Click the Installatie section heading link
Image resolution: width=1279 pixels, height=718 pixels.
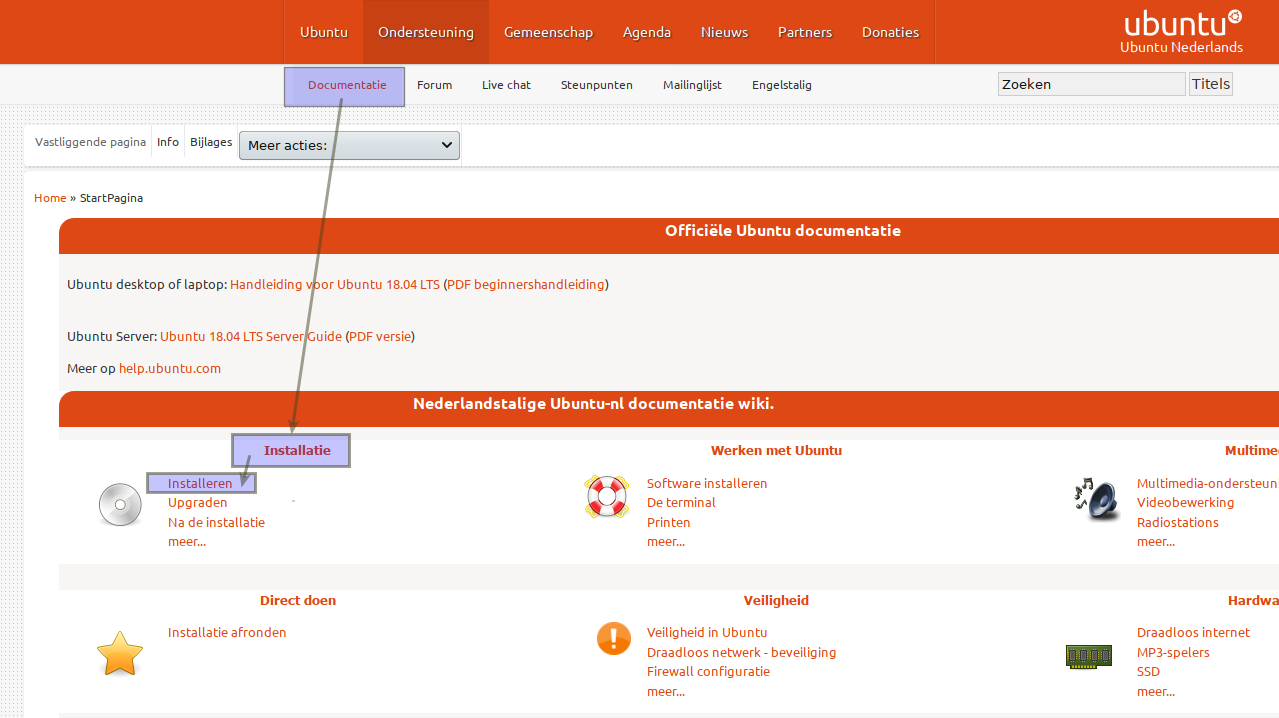click(297, 451)
